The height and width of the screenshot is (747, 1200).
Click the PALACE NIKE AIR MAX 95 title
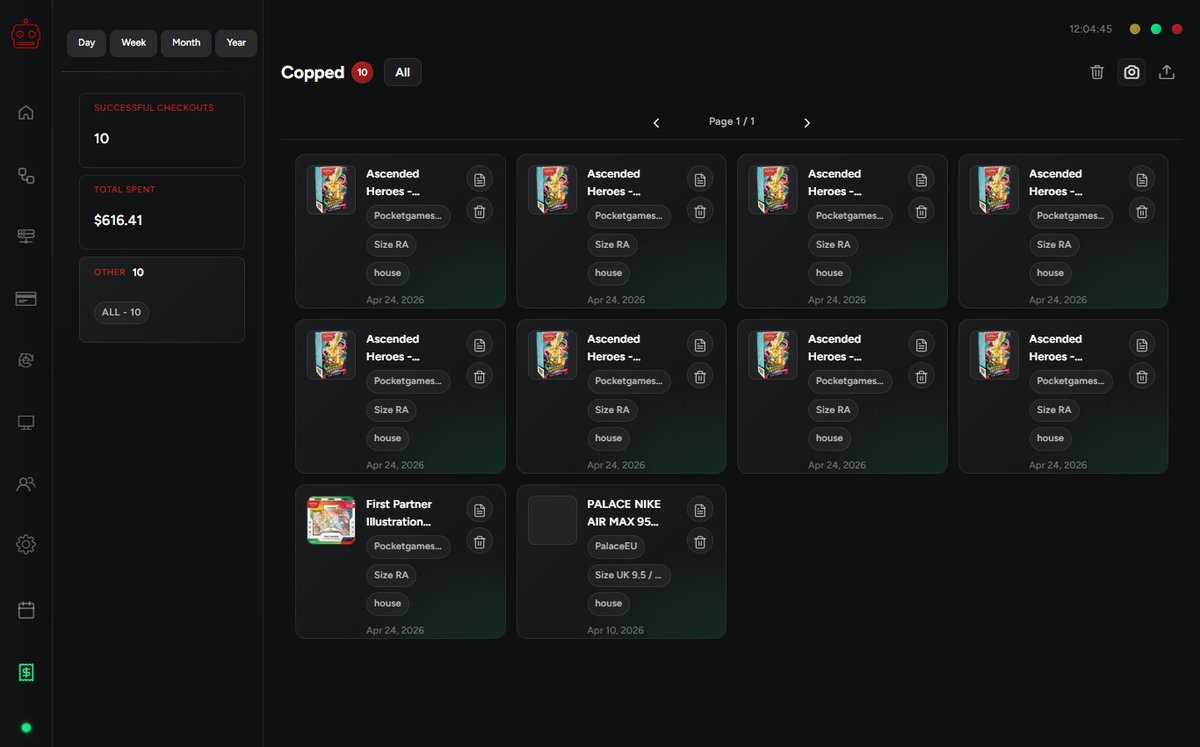click(x=624, y=513)
